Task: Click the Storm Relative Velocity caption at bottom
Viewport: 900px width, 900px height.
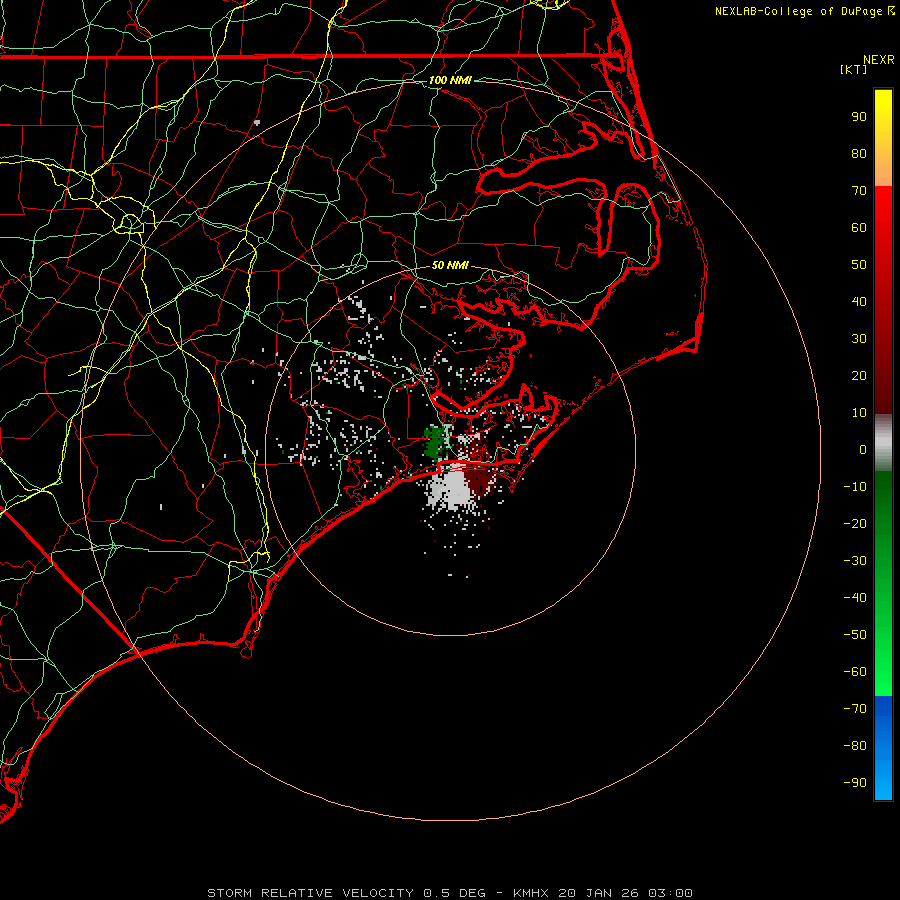Action: pyautogui.click(x=450, y=893)
